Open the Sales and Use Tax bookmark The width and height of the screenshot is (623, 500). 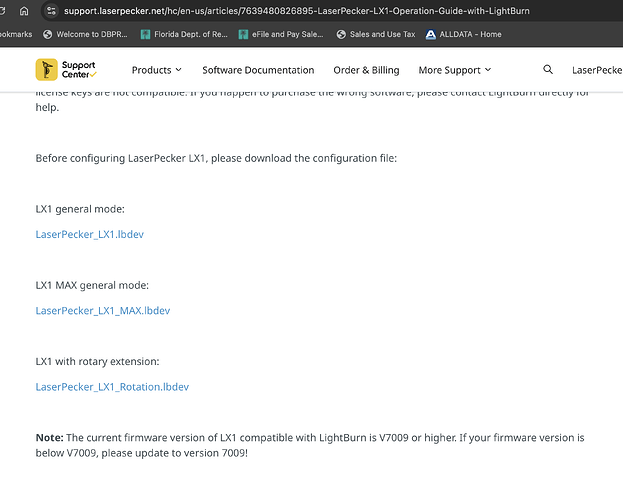[x=375, y=34]
